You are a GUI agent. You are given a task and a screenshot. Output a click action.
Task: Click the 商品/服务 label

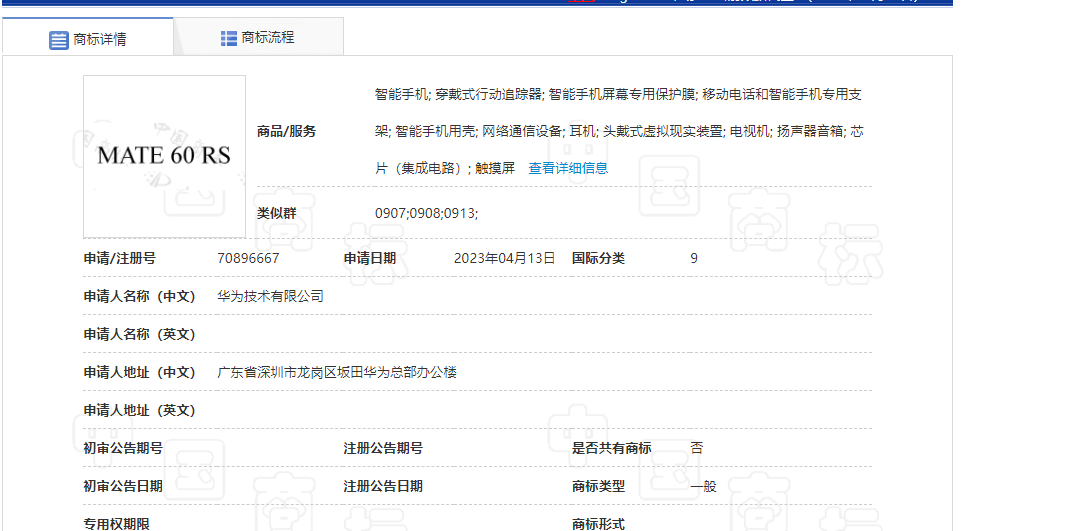[286, 131]
